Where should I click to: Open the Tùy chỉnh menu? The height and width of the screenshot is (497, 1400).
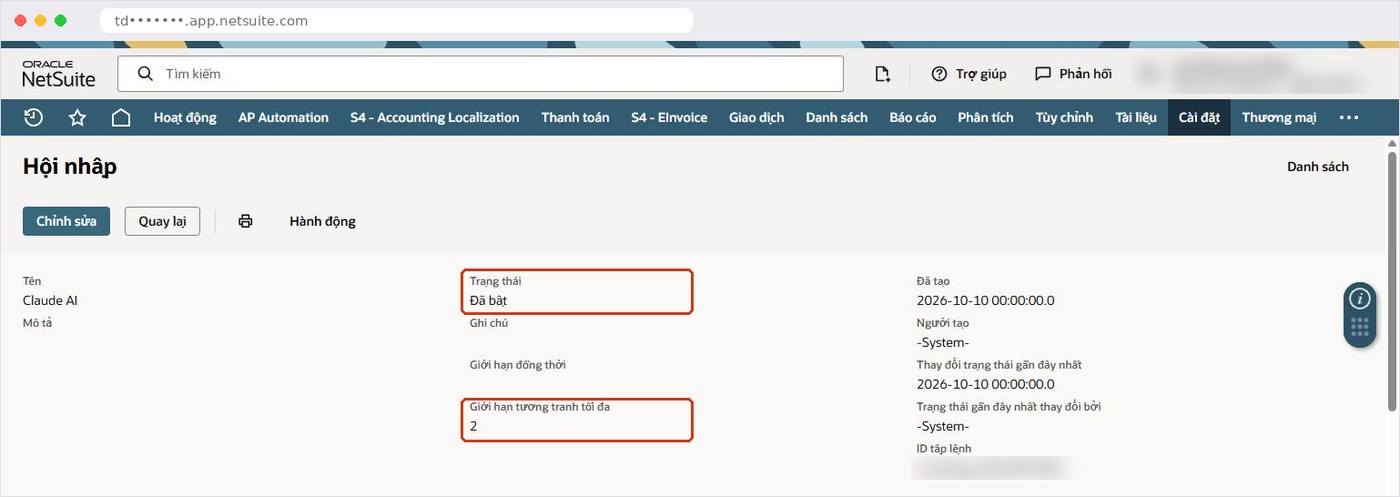[x=1064, y=117]
